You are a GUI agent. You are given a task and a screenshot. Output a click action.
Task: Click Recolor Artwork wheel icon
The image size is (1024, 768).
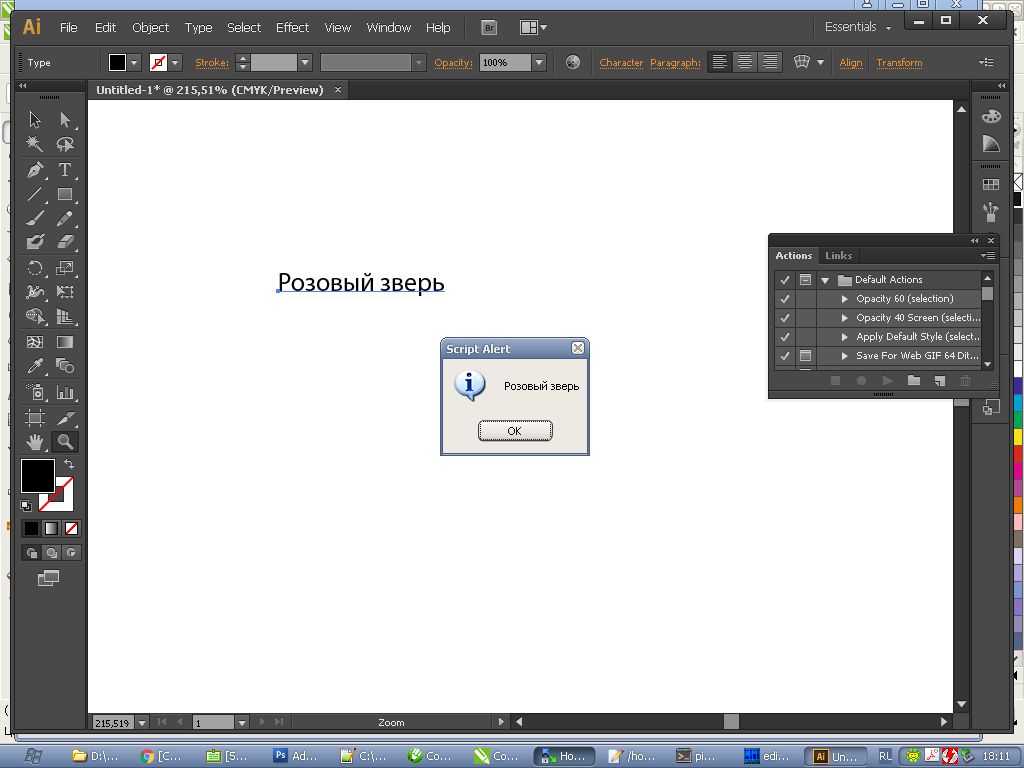[x=573, y=63]
